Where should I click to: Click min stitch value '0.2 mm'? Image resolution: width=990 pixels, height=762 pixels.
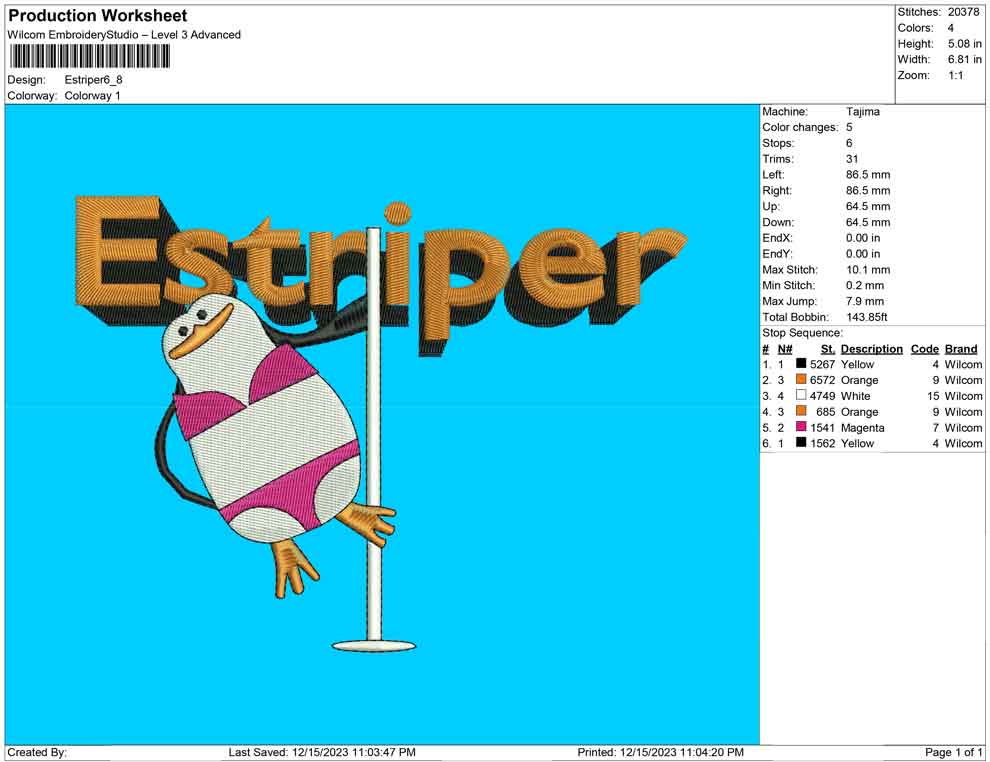864,285
